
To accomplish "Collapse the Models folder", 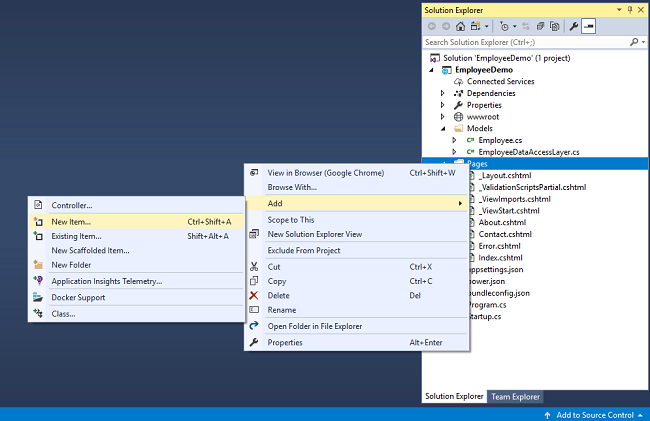I will 443,129.
